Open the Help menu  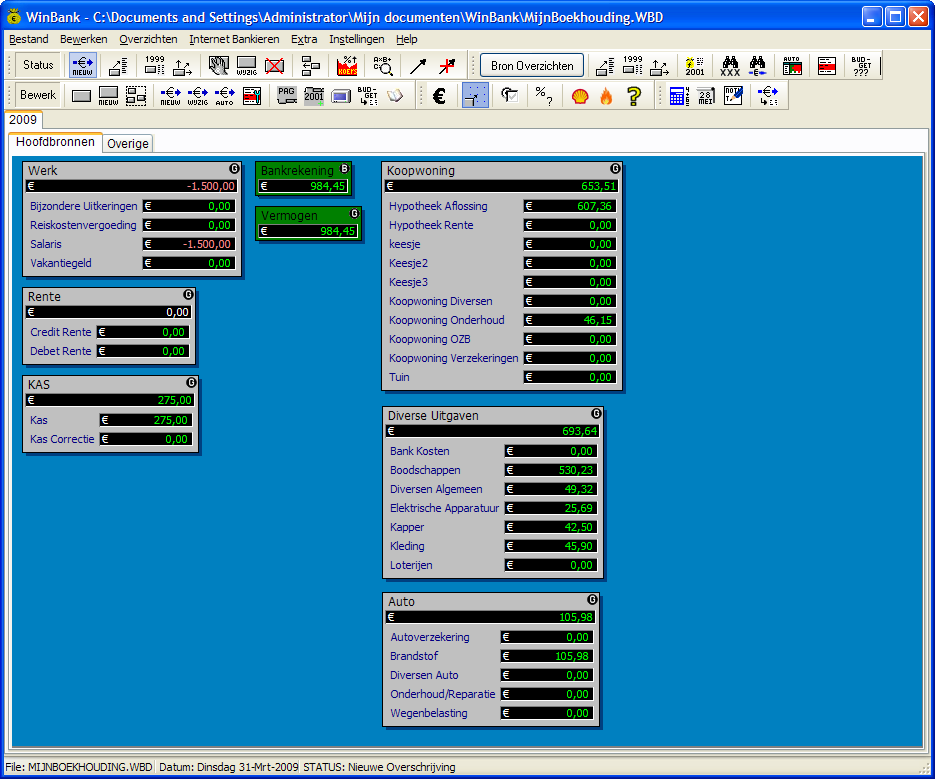pyautogui.click(x=407, y=39)
